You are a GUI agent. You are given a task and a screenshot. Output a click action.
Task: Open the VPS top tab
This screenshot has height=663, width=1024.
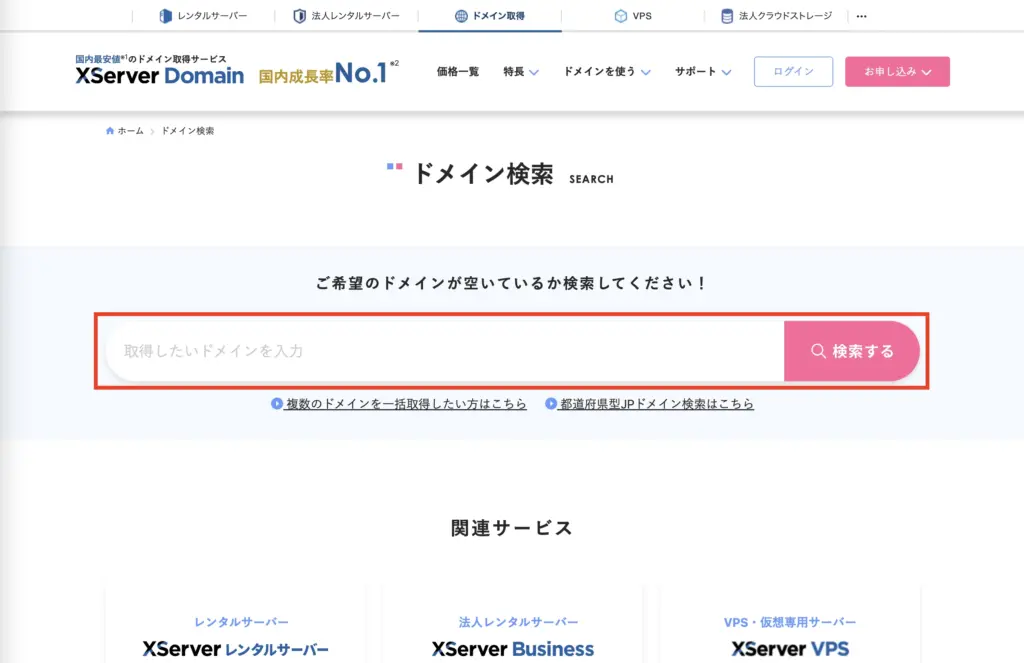point(633,16)
